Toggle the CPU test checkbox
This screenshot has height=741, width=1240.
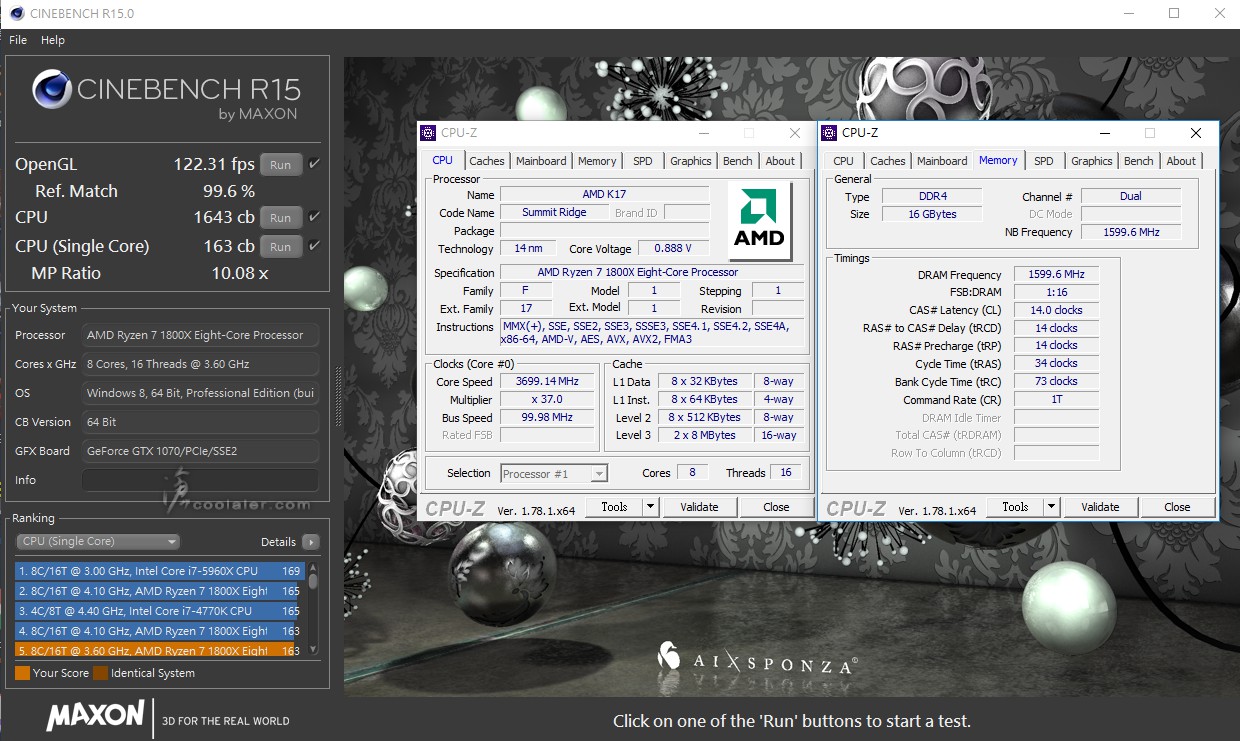(x=314, y=217)
